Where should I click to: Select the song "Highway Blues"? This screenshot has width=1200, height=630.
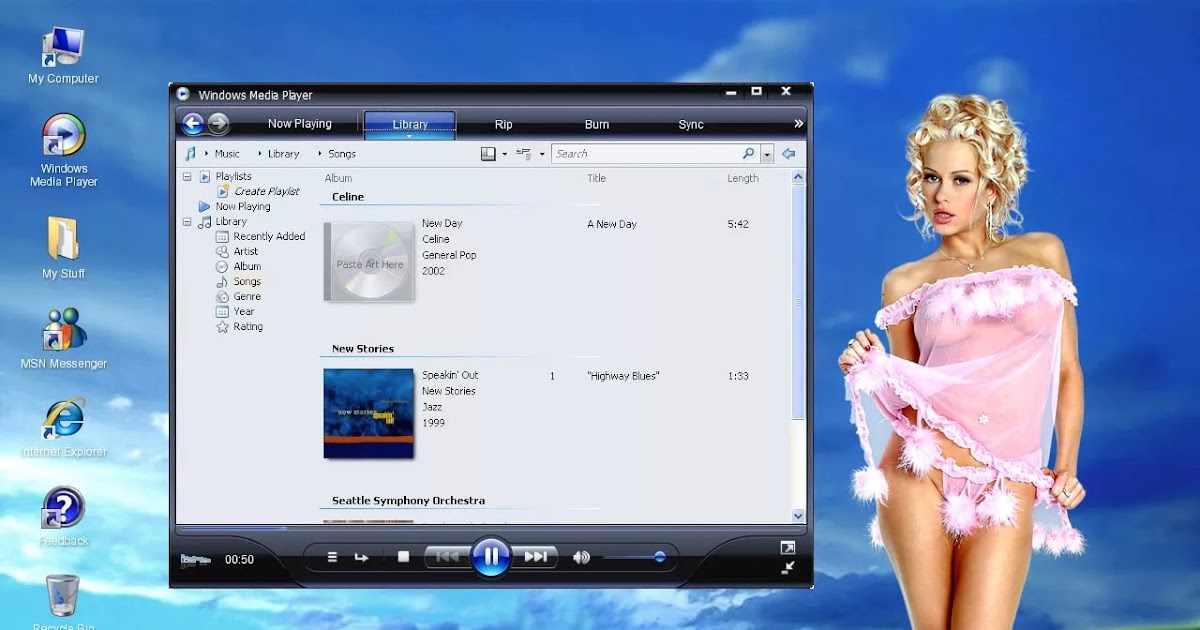point(623,376)
